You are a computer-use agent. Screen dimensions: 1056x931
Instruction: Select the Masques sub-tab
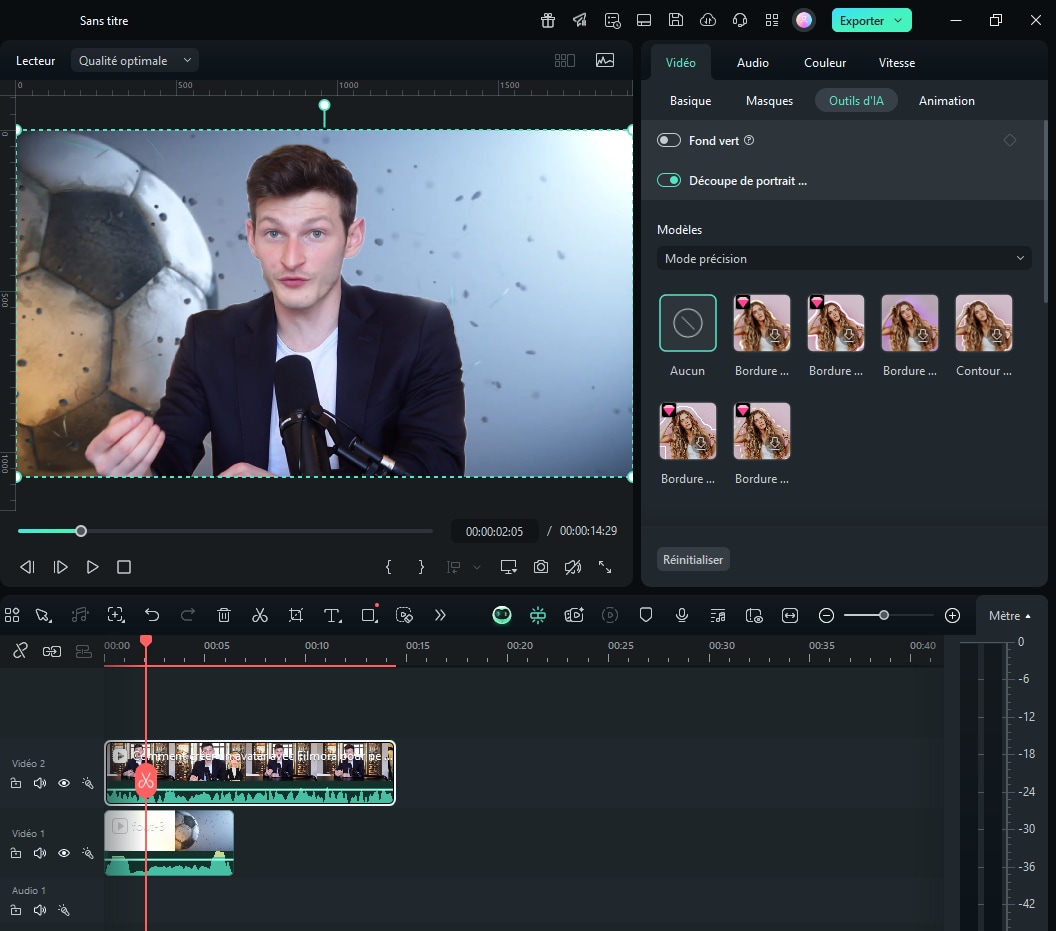769,100
